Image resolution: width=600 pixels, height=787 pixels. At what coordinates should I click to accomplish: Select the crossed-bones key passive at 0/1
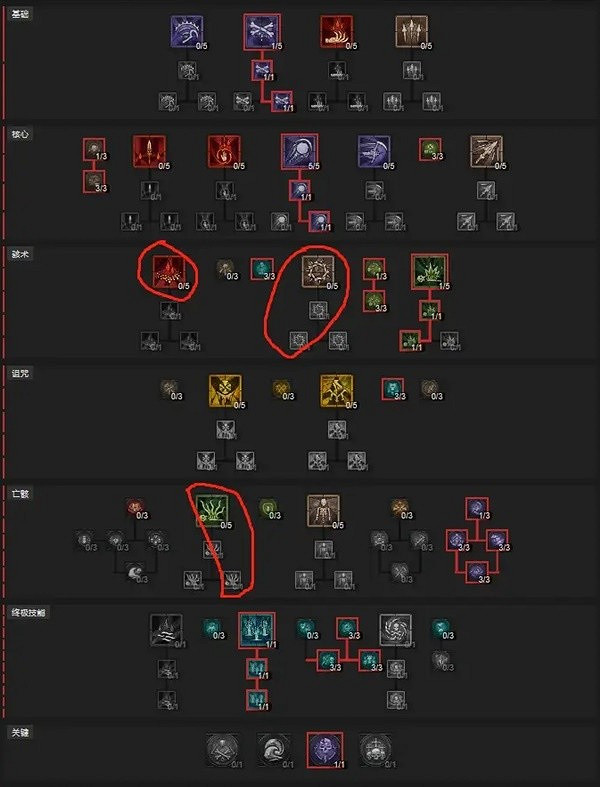tap(222, 750)
